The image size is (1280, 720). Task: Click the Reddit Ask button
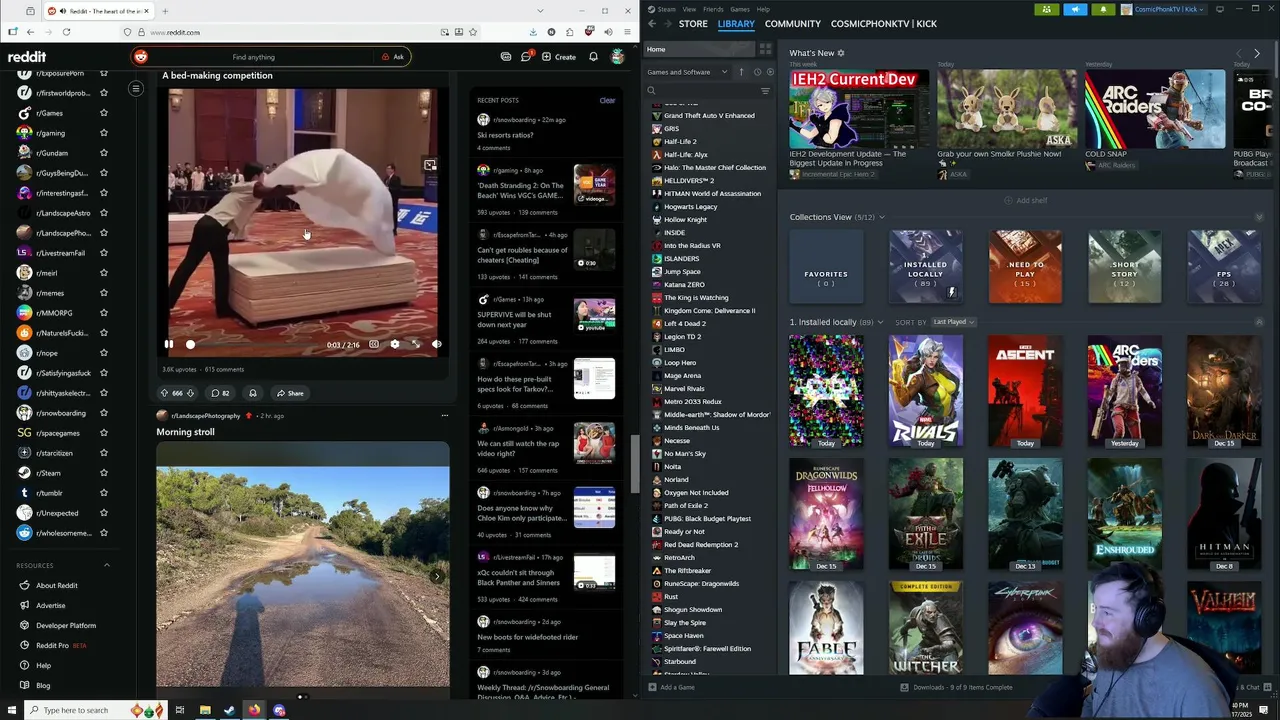(393, 57)
